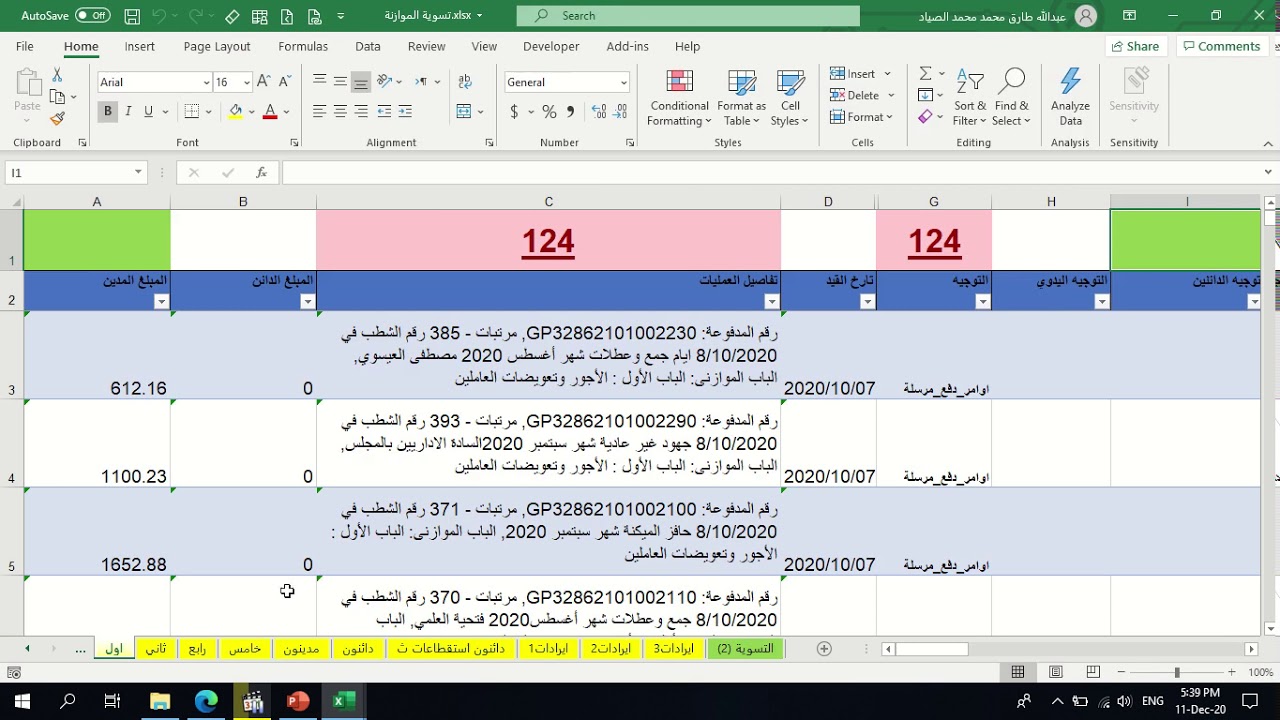Image resolution: width=1280 pixels, height=720 pixels.
Task: Click Insert cells button
Action: coord(853,74)
